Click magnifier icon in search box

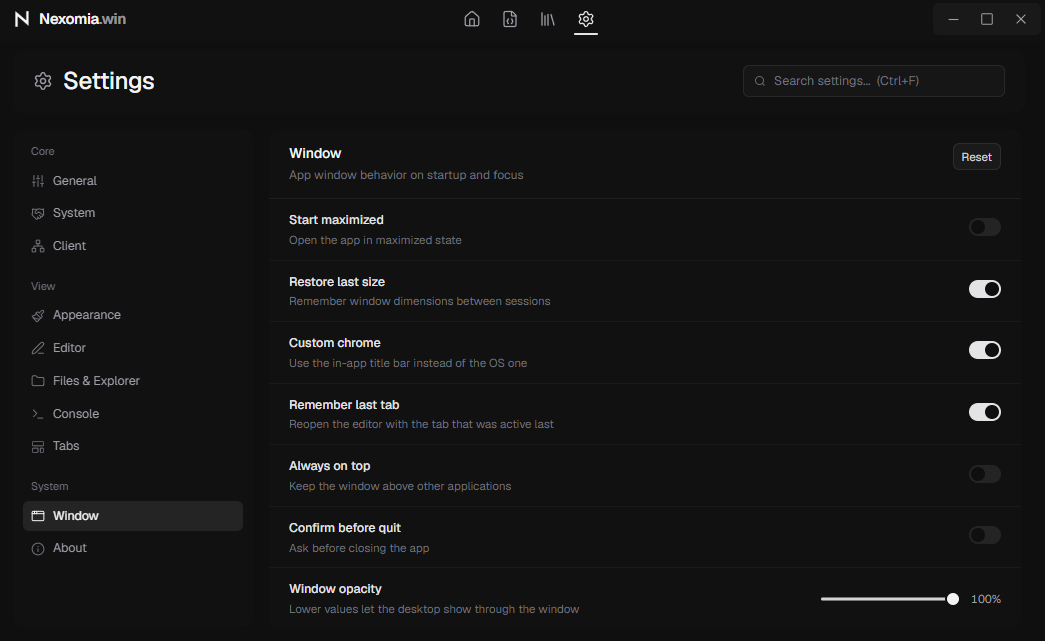tap(760, 81)
